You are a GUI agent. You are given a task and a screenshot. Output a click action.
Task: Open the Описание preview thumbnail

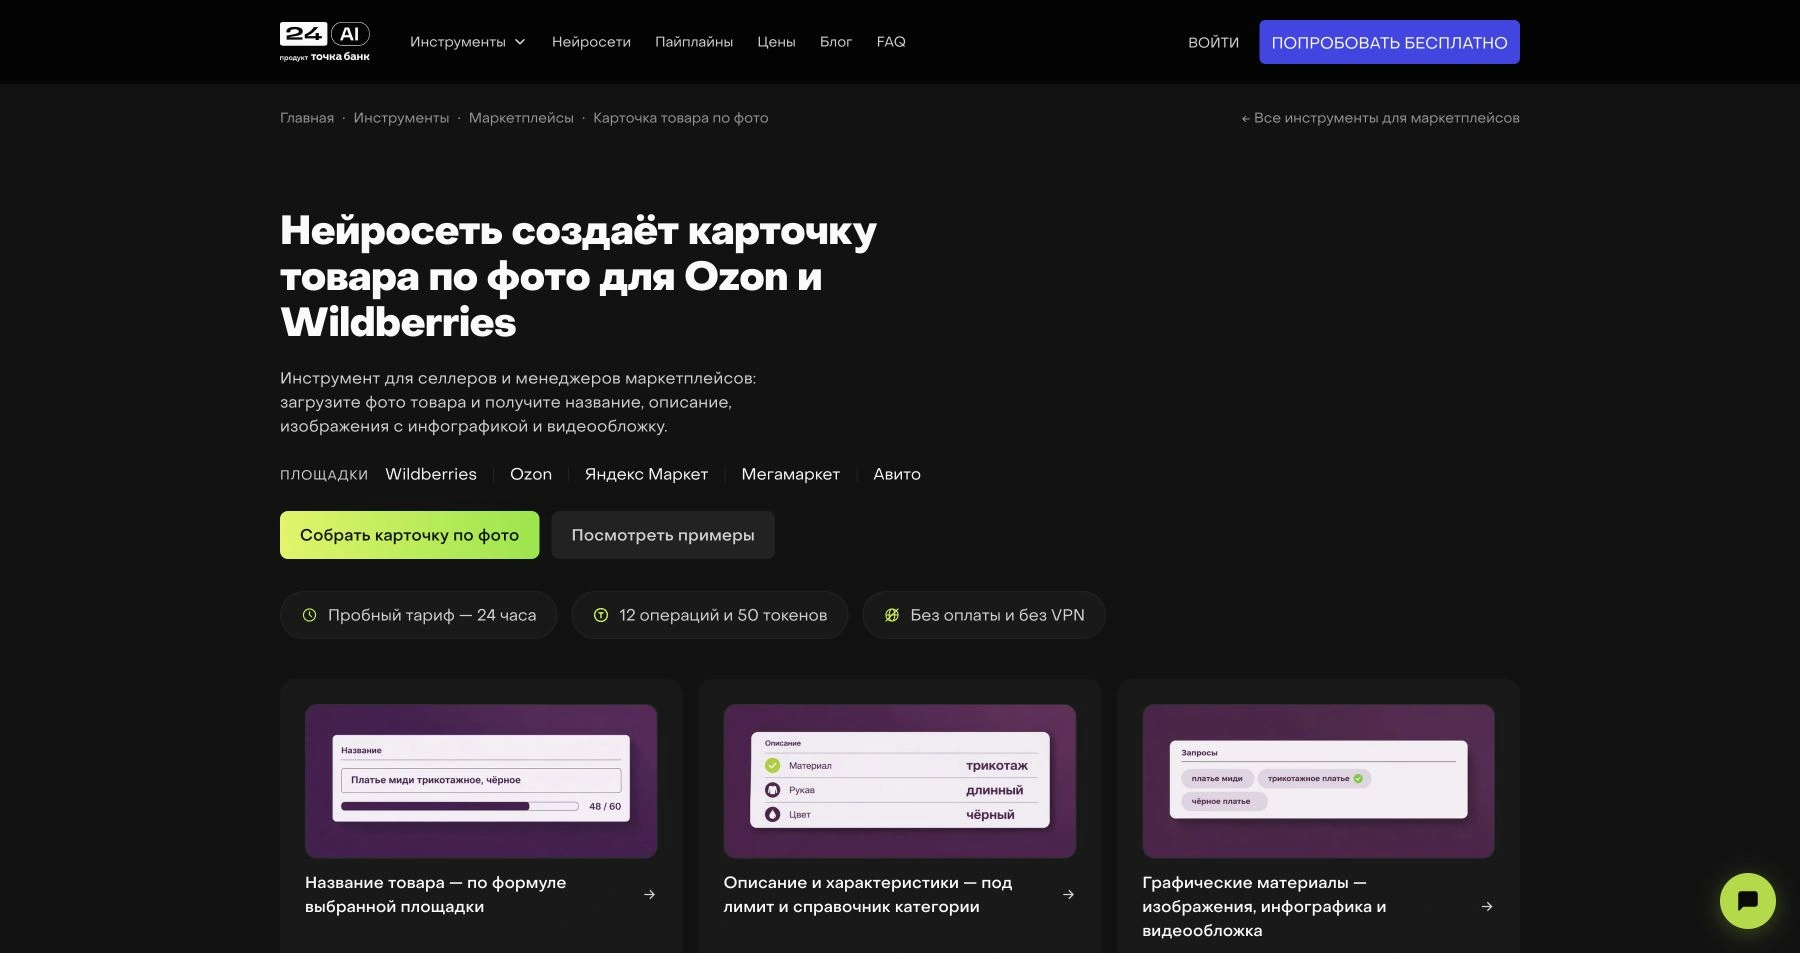[x=900, y=781]
